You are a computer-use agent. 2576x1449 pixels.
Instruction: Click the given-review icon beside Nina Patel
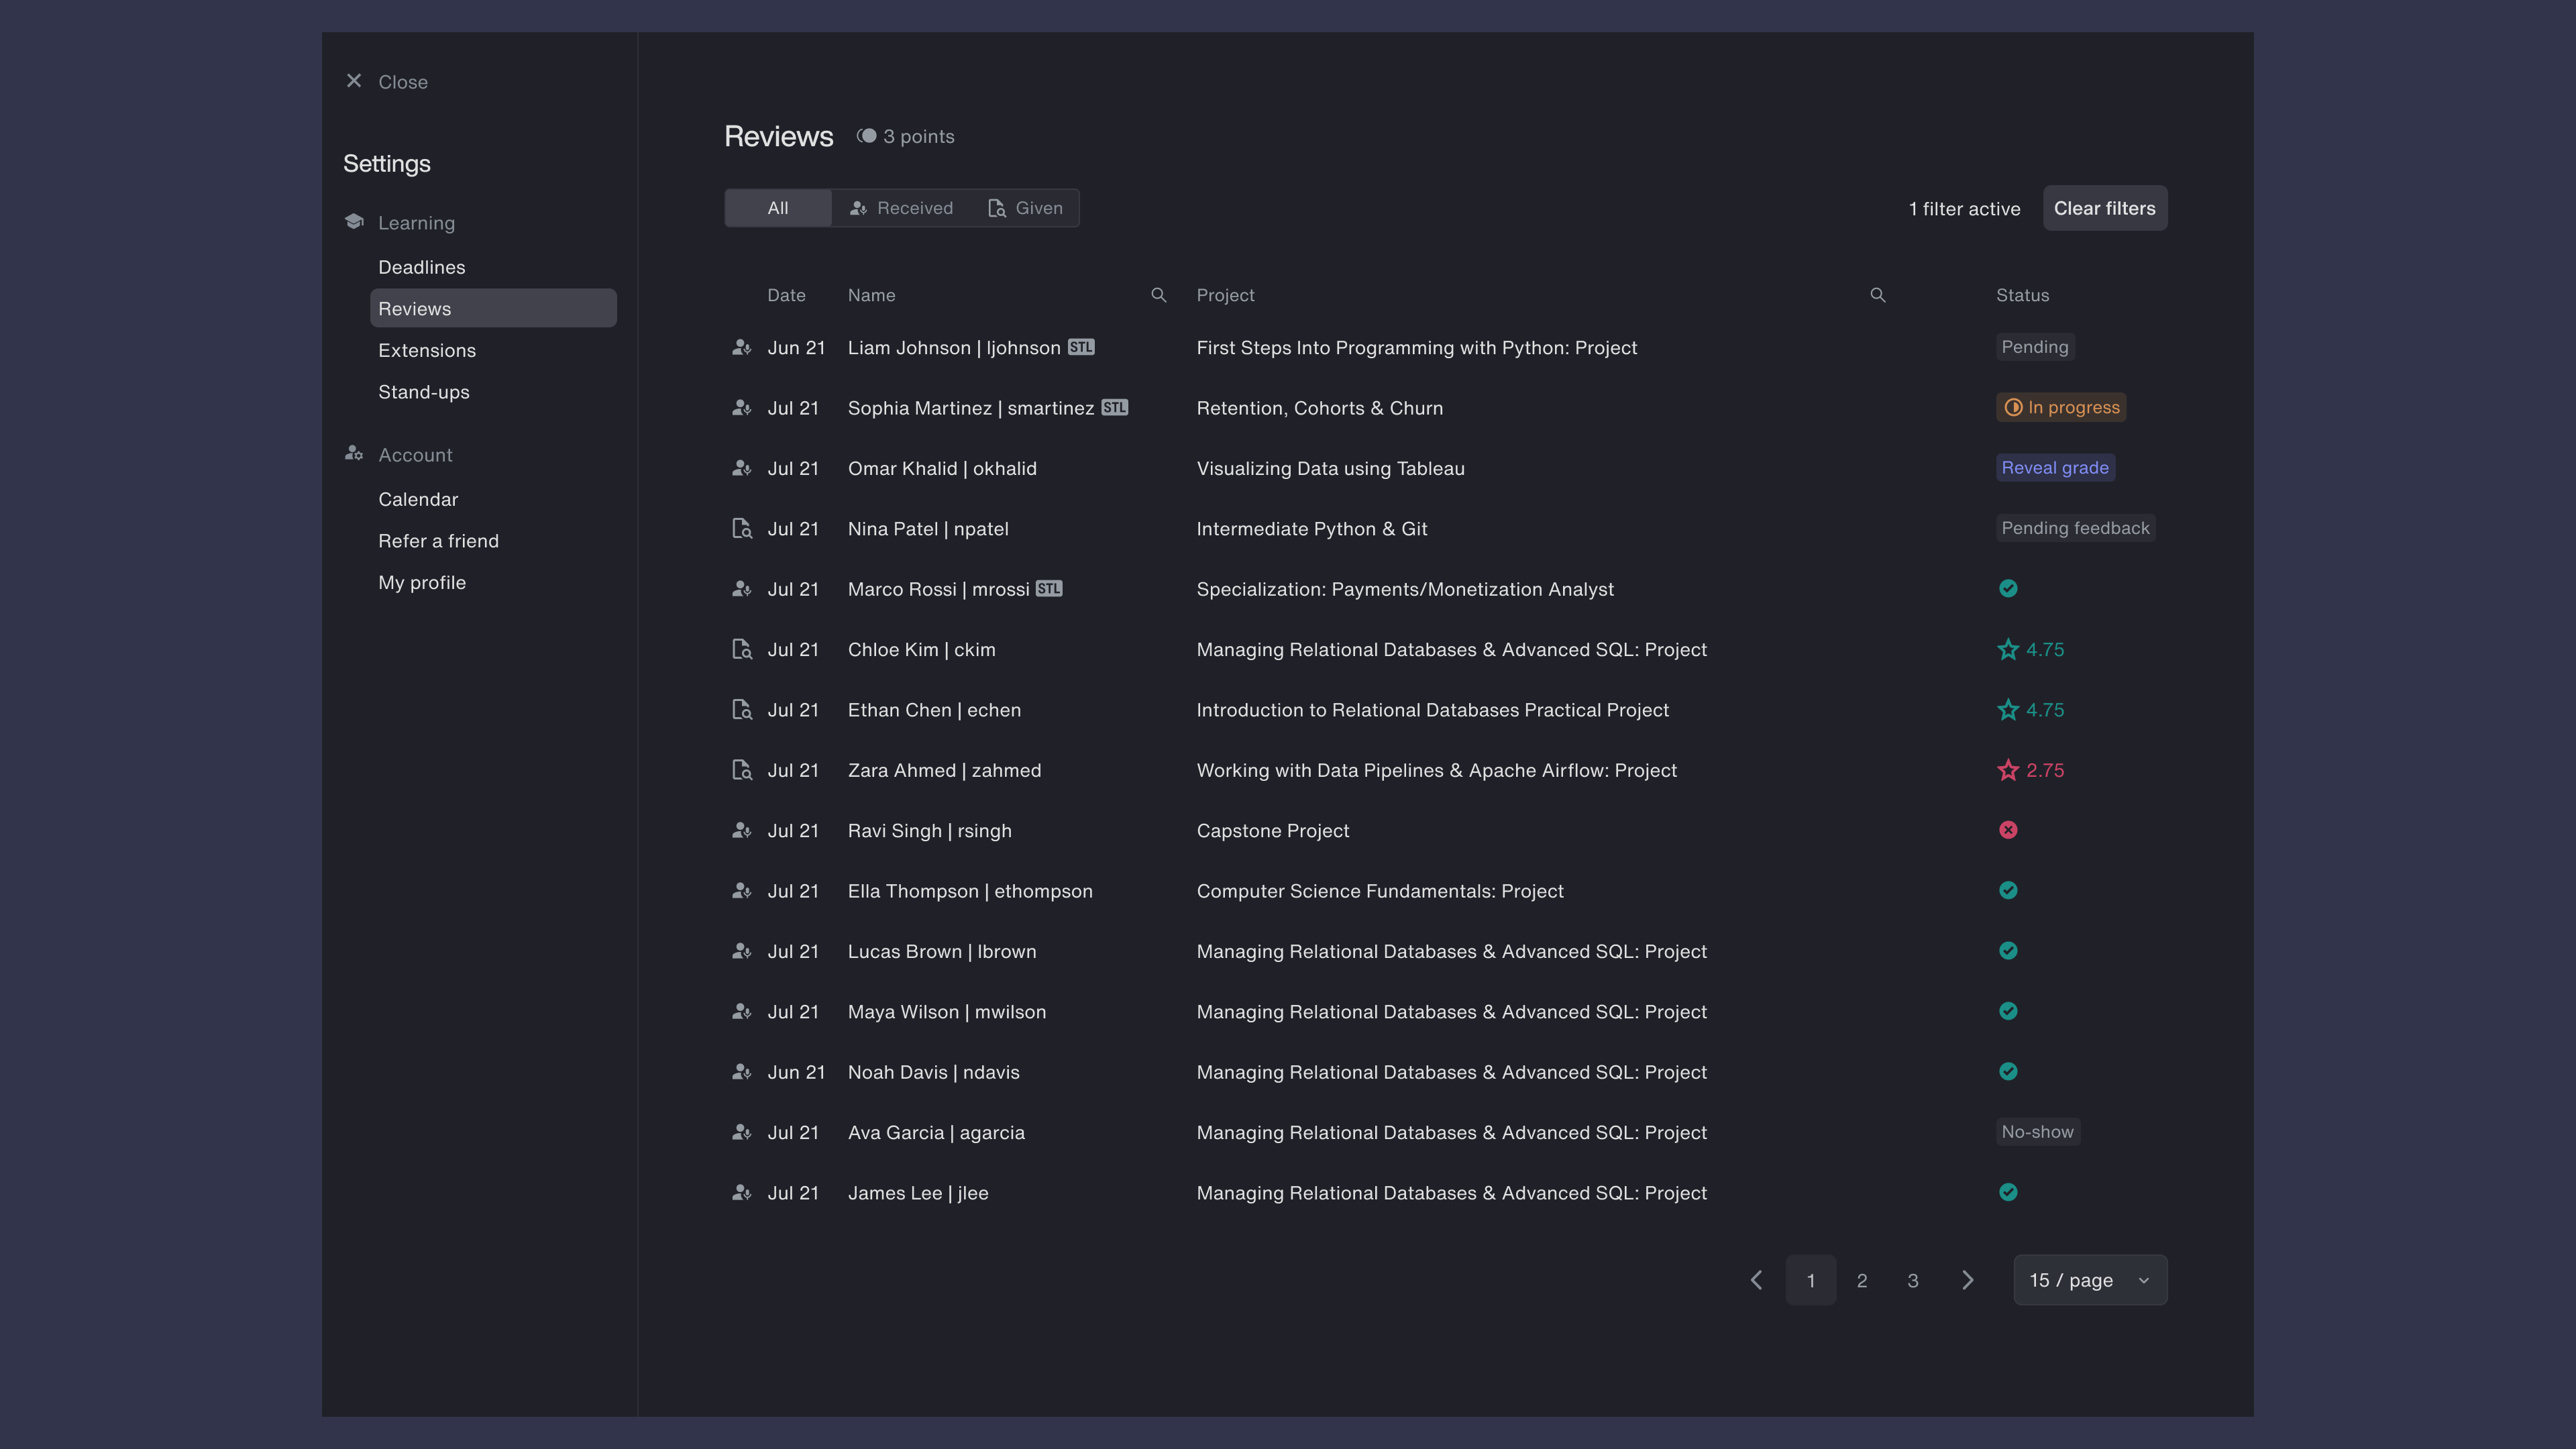[x=741, y=529]
